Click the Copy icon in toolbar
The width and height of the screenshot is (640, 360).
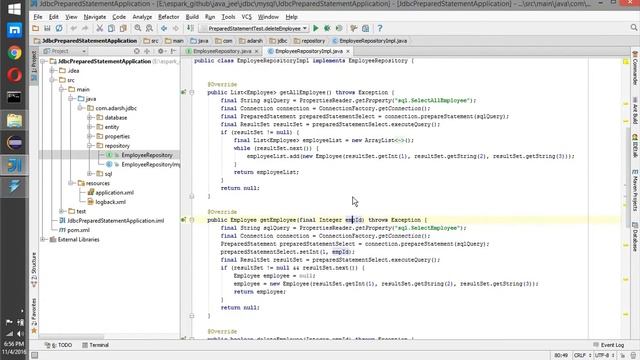pyautogui.click(x=111, y=29)
